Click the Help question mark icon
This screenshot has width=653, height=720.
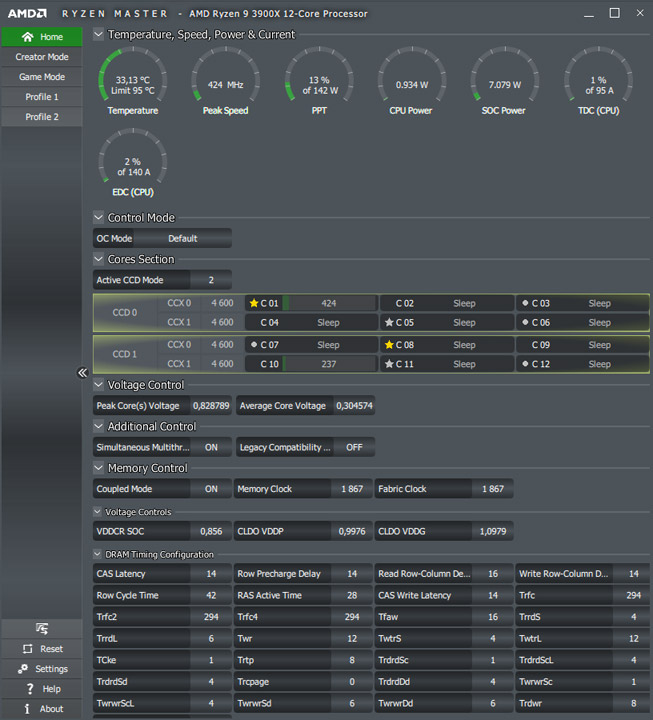click(x=30, y=689)
